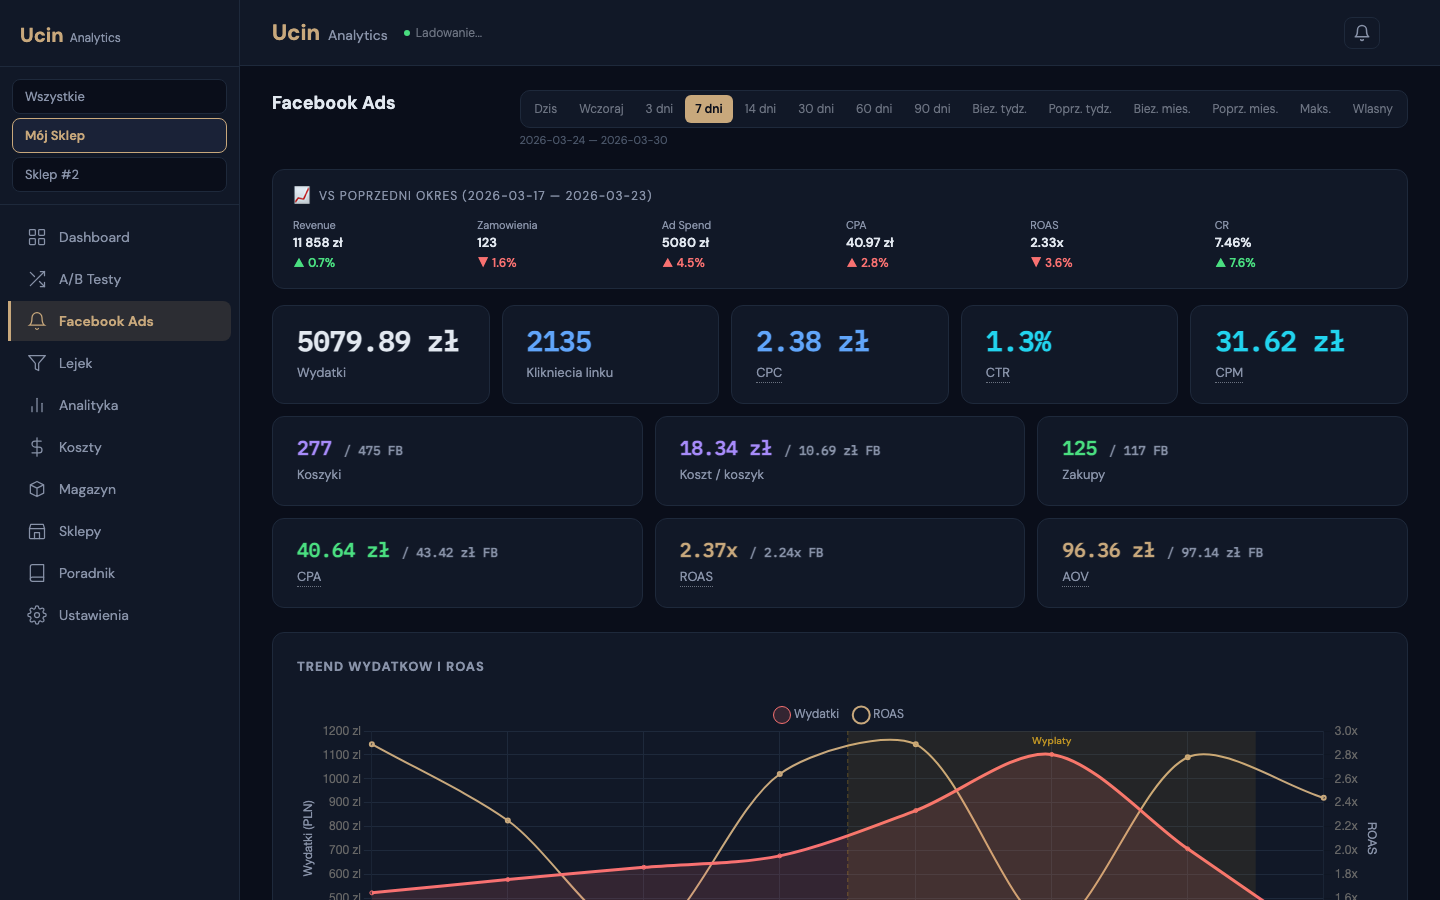1440x900 pixels.
Task: Click the trend chart icon beside VS POPRZEDNI OKRES
Action: [x=302, y=195]
